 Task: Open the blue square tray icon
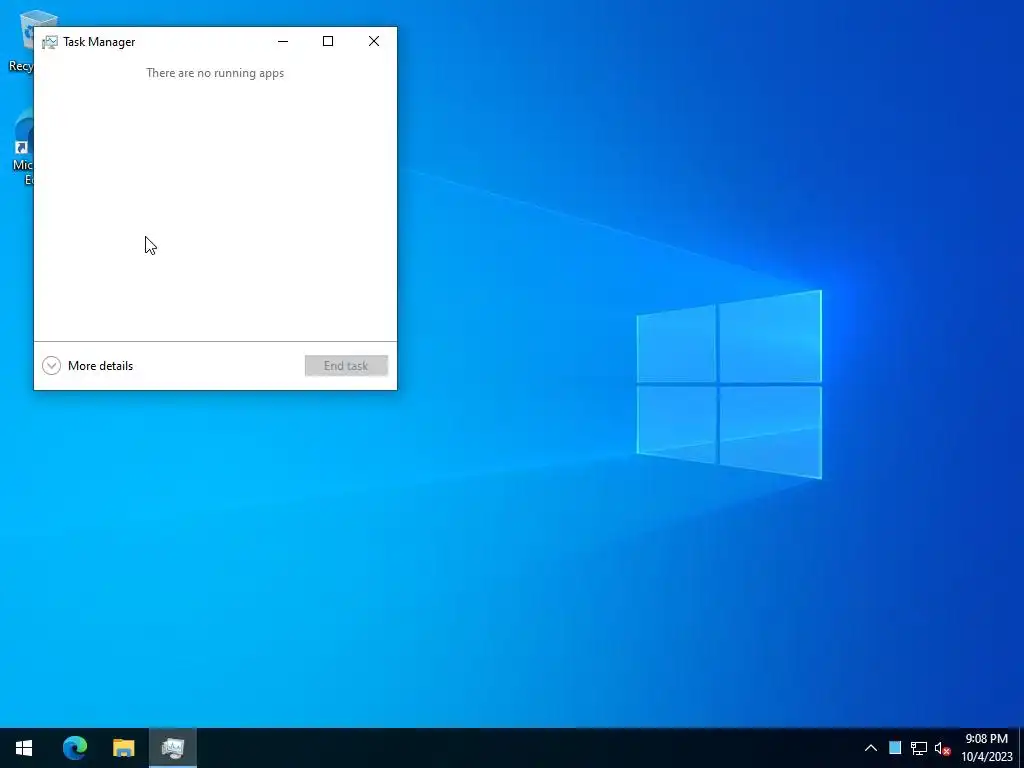895,748
